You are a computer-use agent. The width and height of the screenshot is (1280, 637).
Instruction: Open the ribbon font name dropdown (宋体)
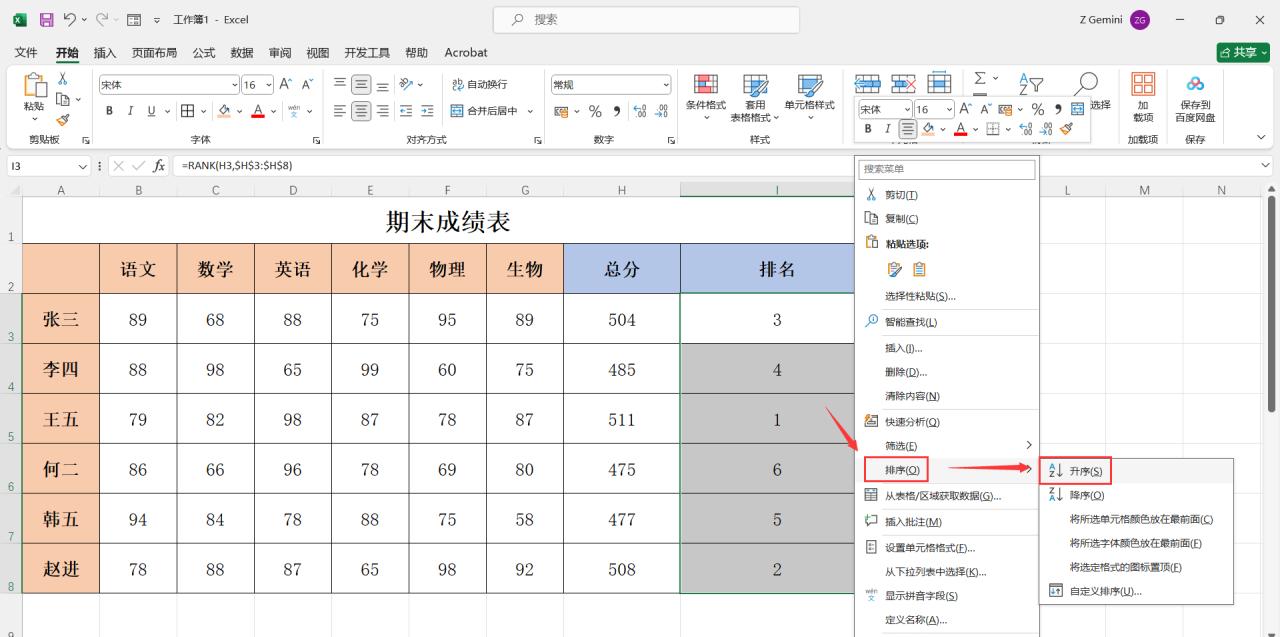coord(234,85)
